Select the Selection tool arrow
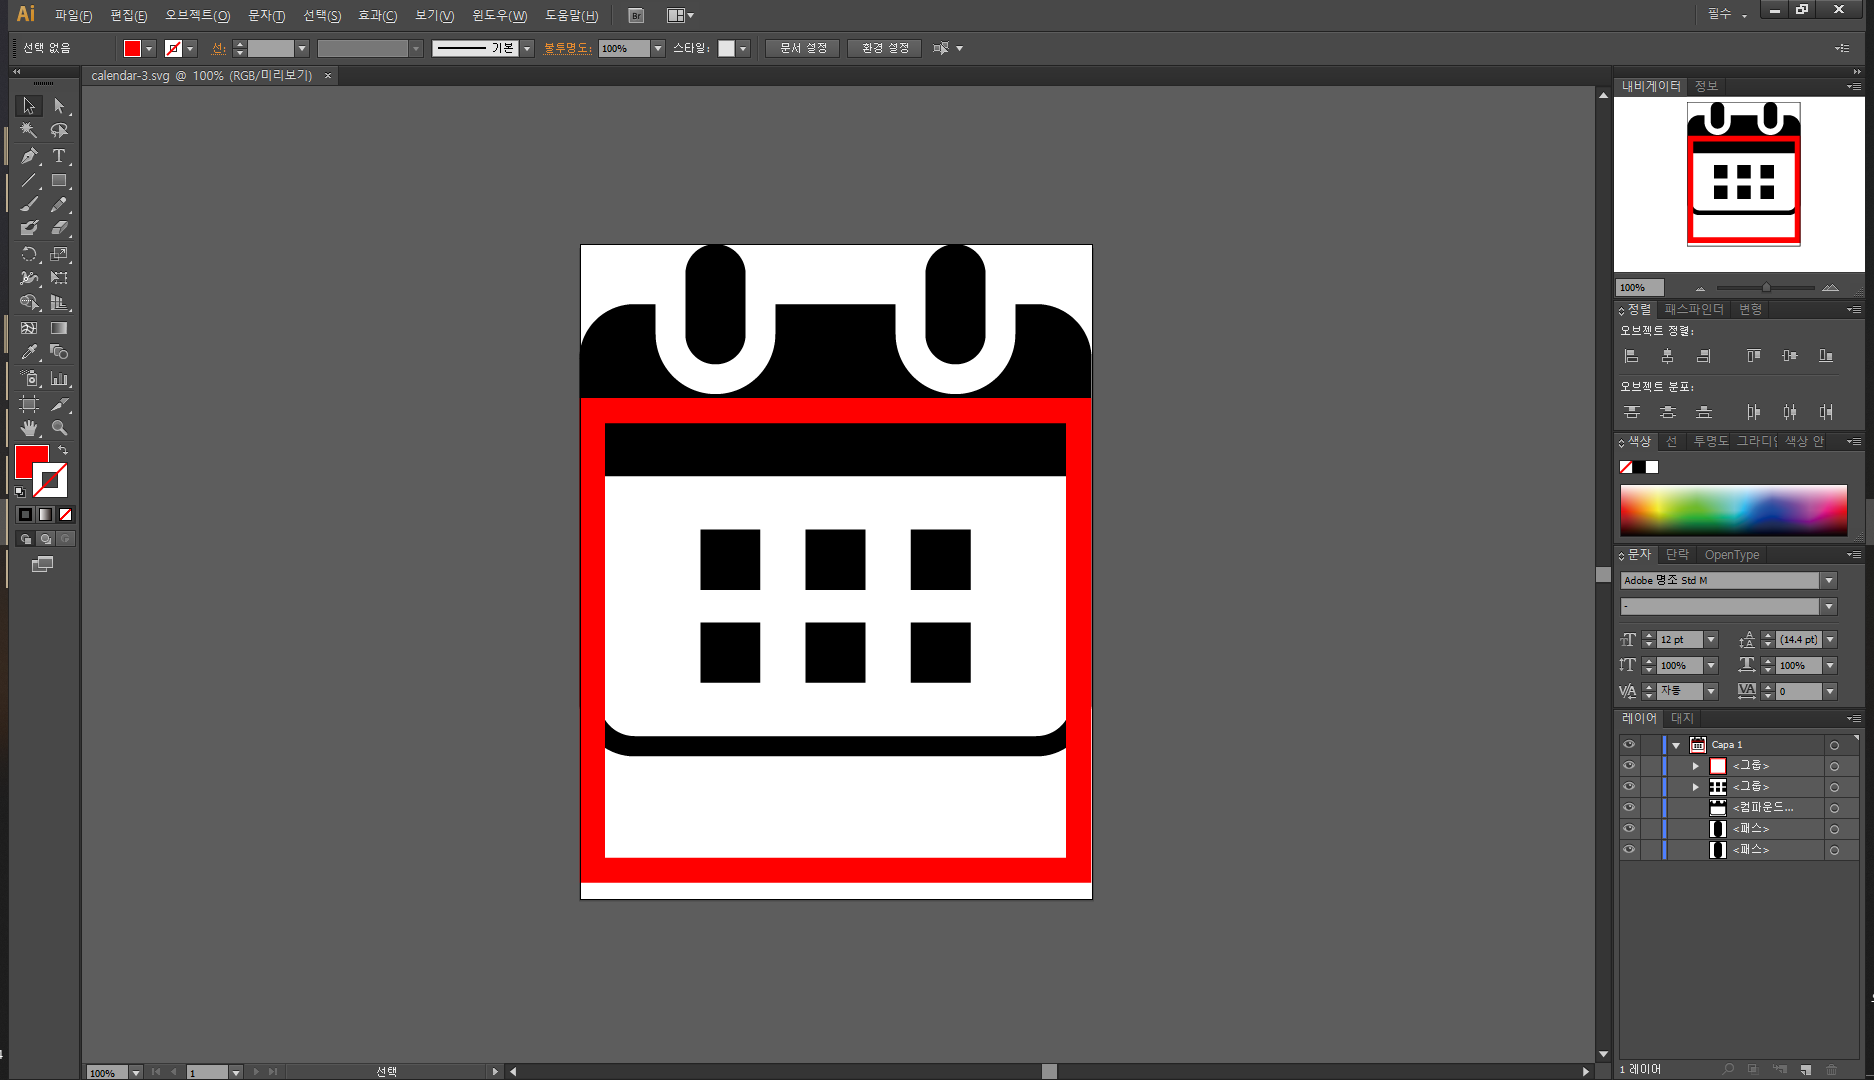Screen dimensions: 1874x1080 [x=29, y=106]
